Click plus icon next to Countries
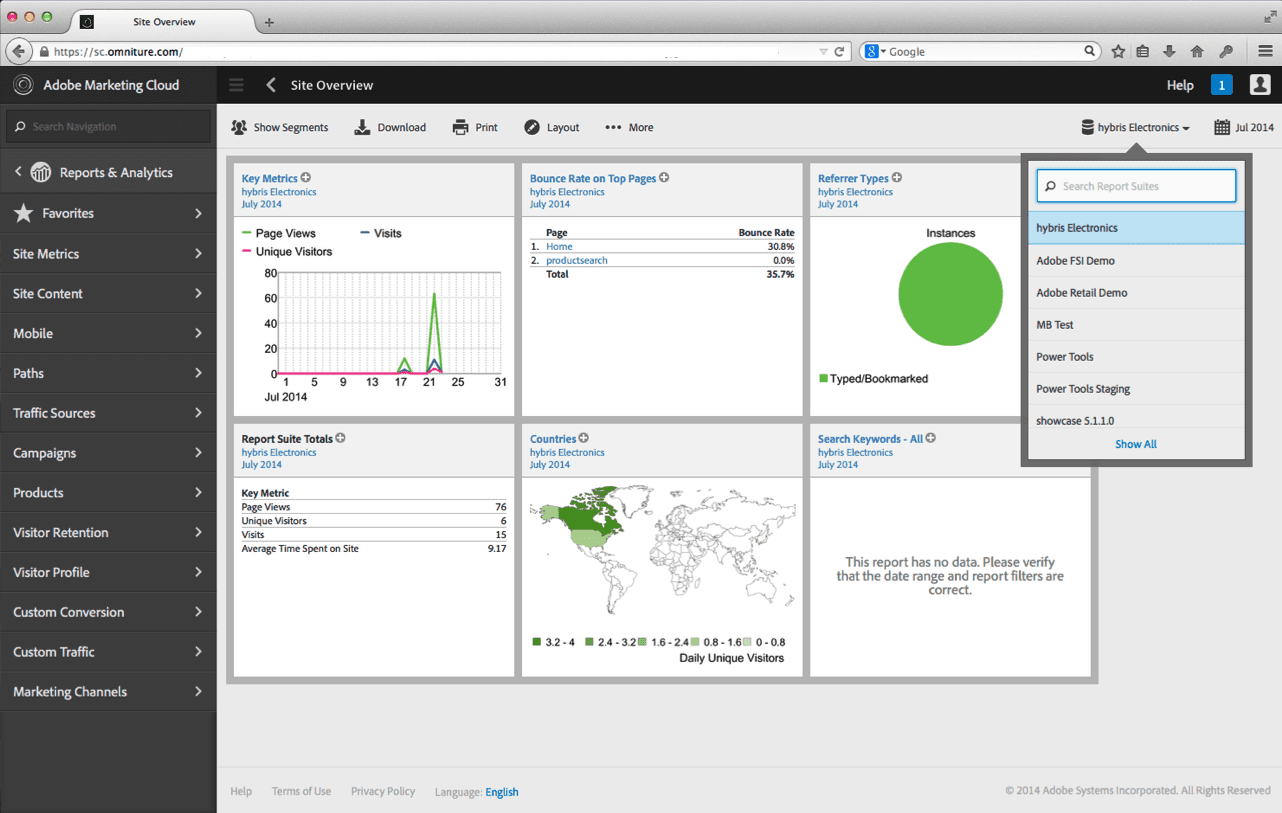Image resolution: width=1282 pixels, height=813 pixels. click(x=584, y=438)
